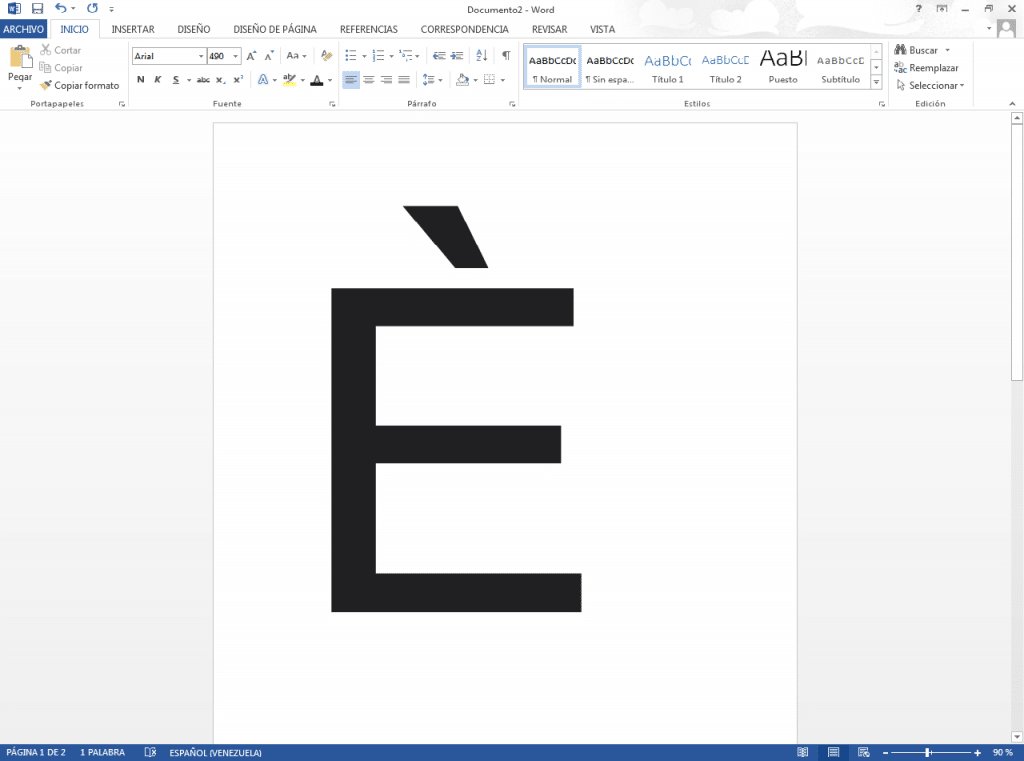Open the bullet list dropdown arrow
This screenshot has width=1024, height=761.
pyautogui.click(x=362, y=56)
